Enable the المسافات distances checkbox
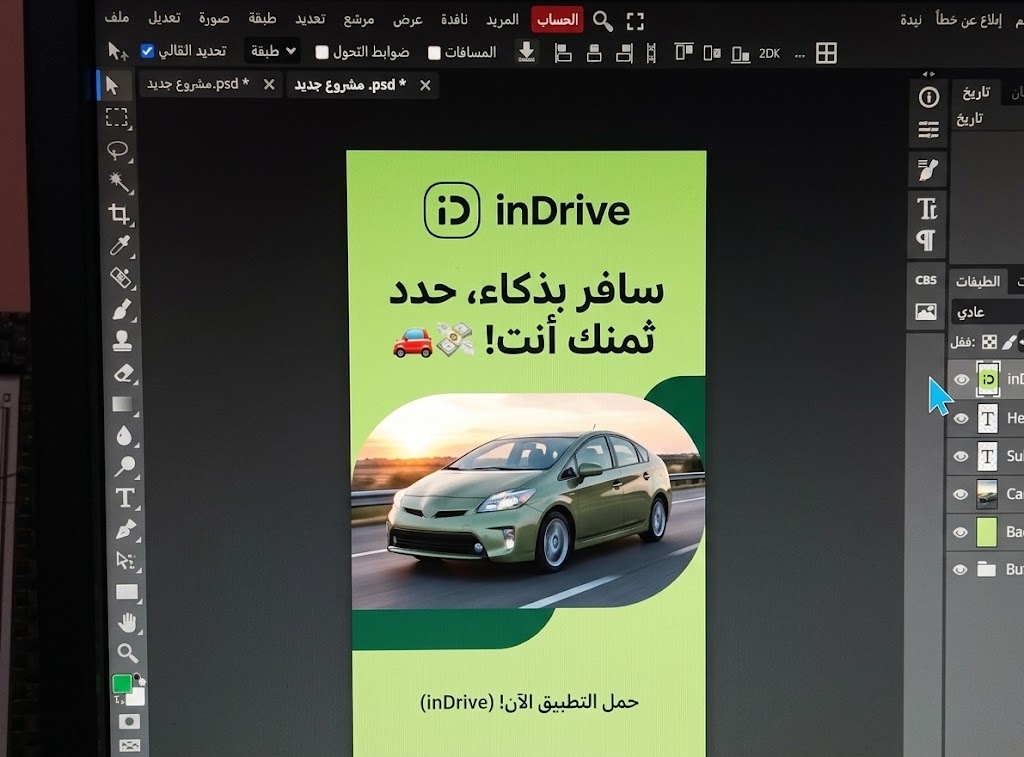Image resolution: width=1024 pixels, height=757 pixels. point(434,52)
